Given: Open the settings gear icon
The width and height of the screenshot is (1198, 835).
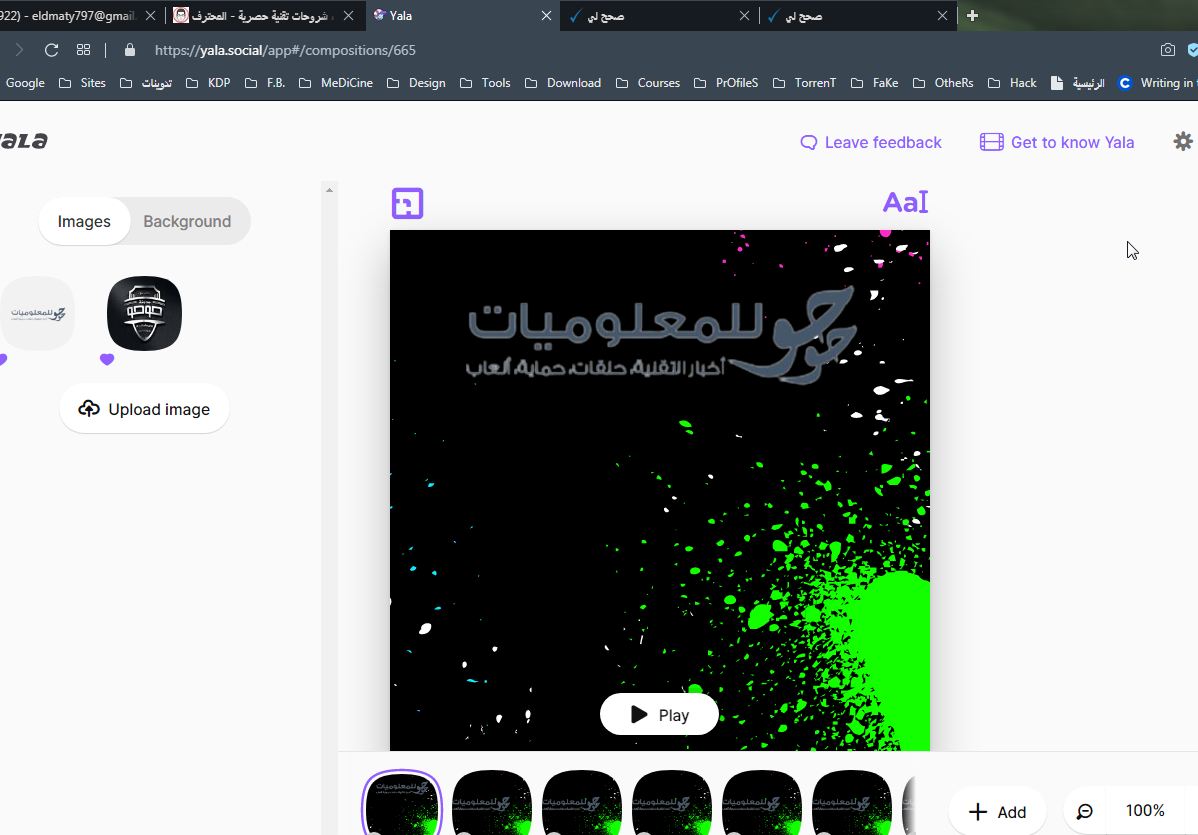Looking at the screenshot, I should point(1183,141).
